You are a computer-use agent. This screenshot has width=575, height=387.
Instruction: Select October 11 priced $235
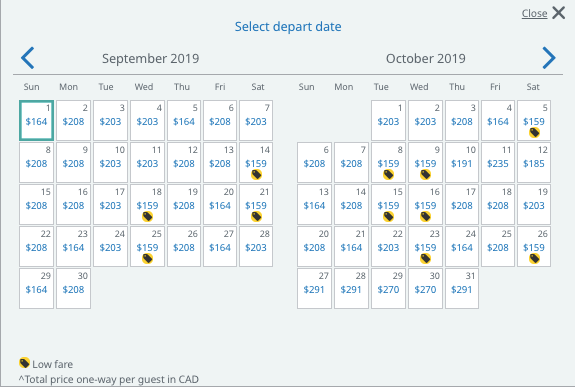click(x=498, y=163)
